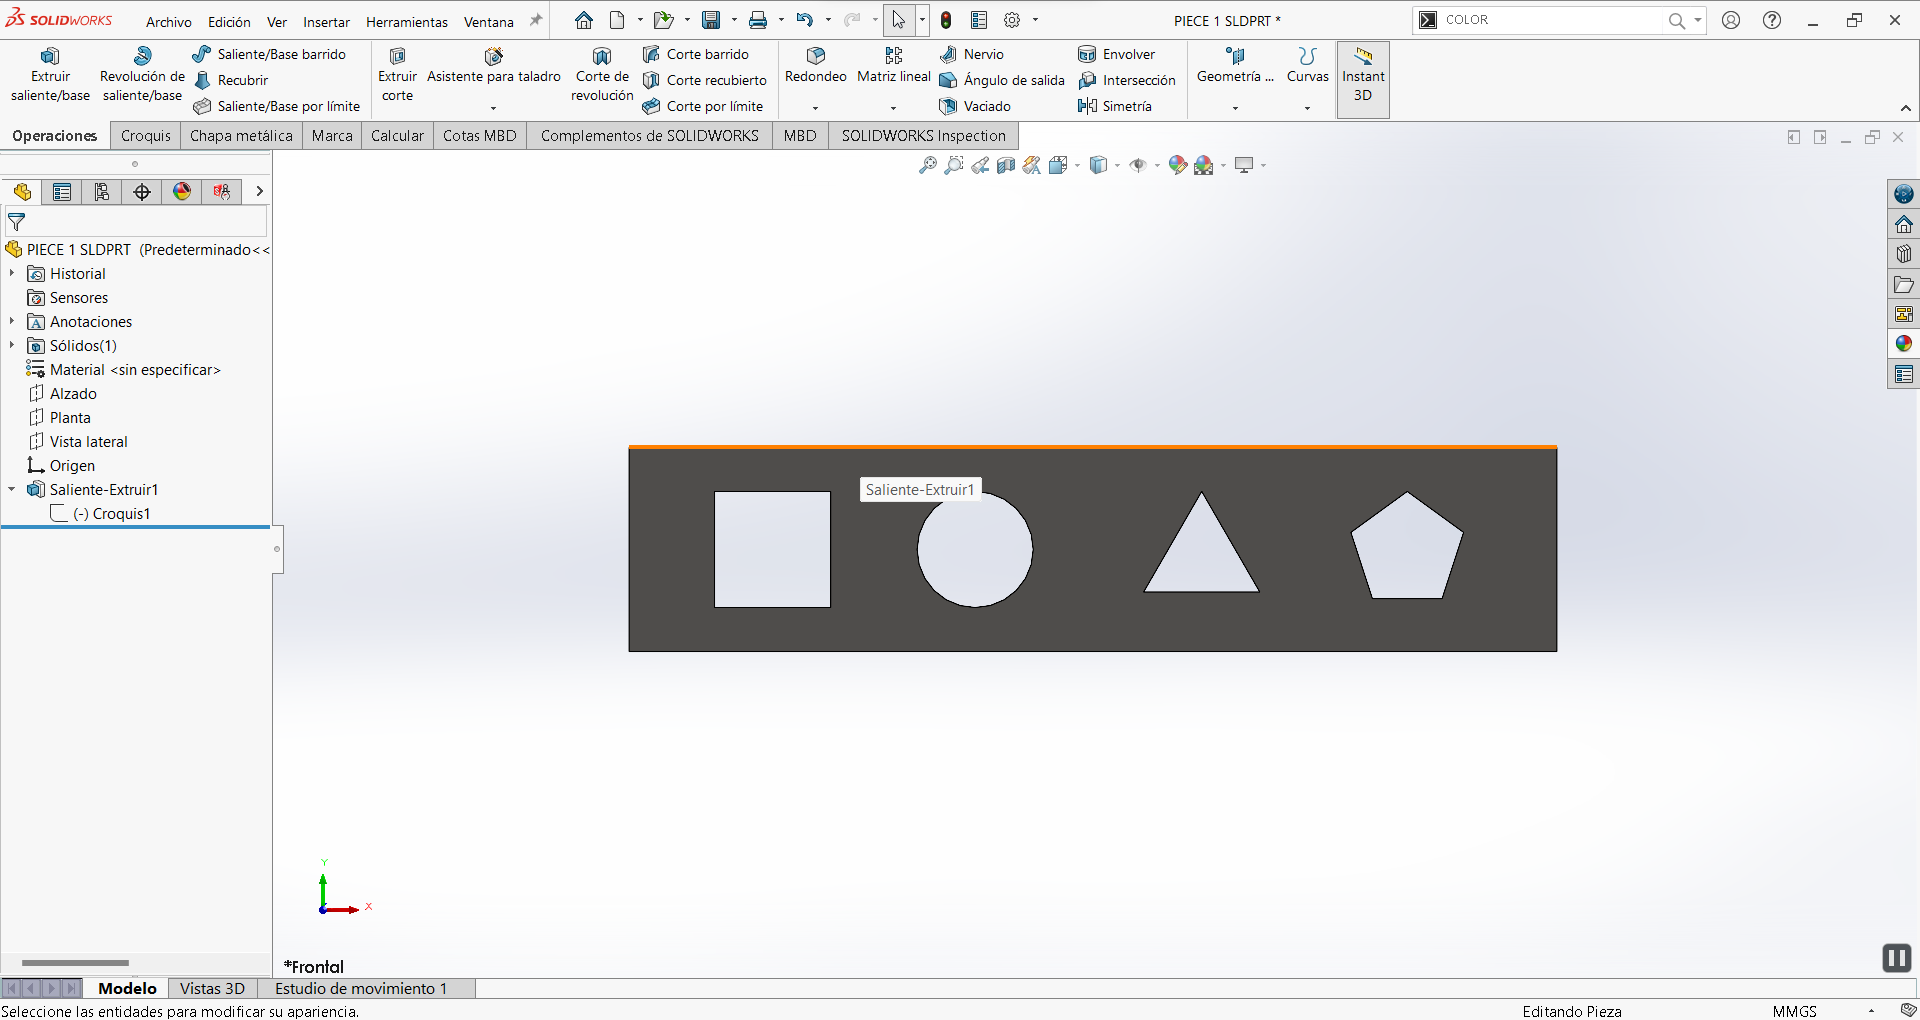
Task: Click the Home icon in top toolbar
Action: (x=584, y=20)
